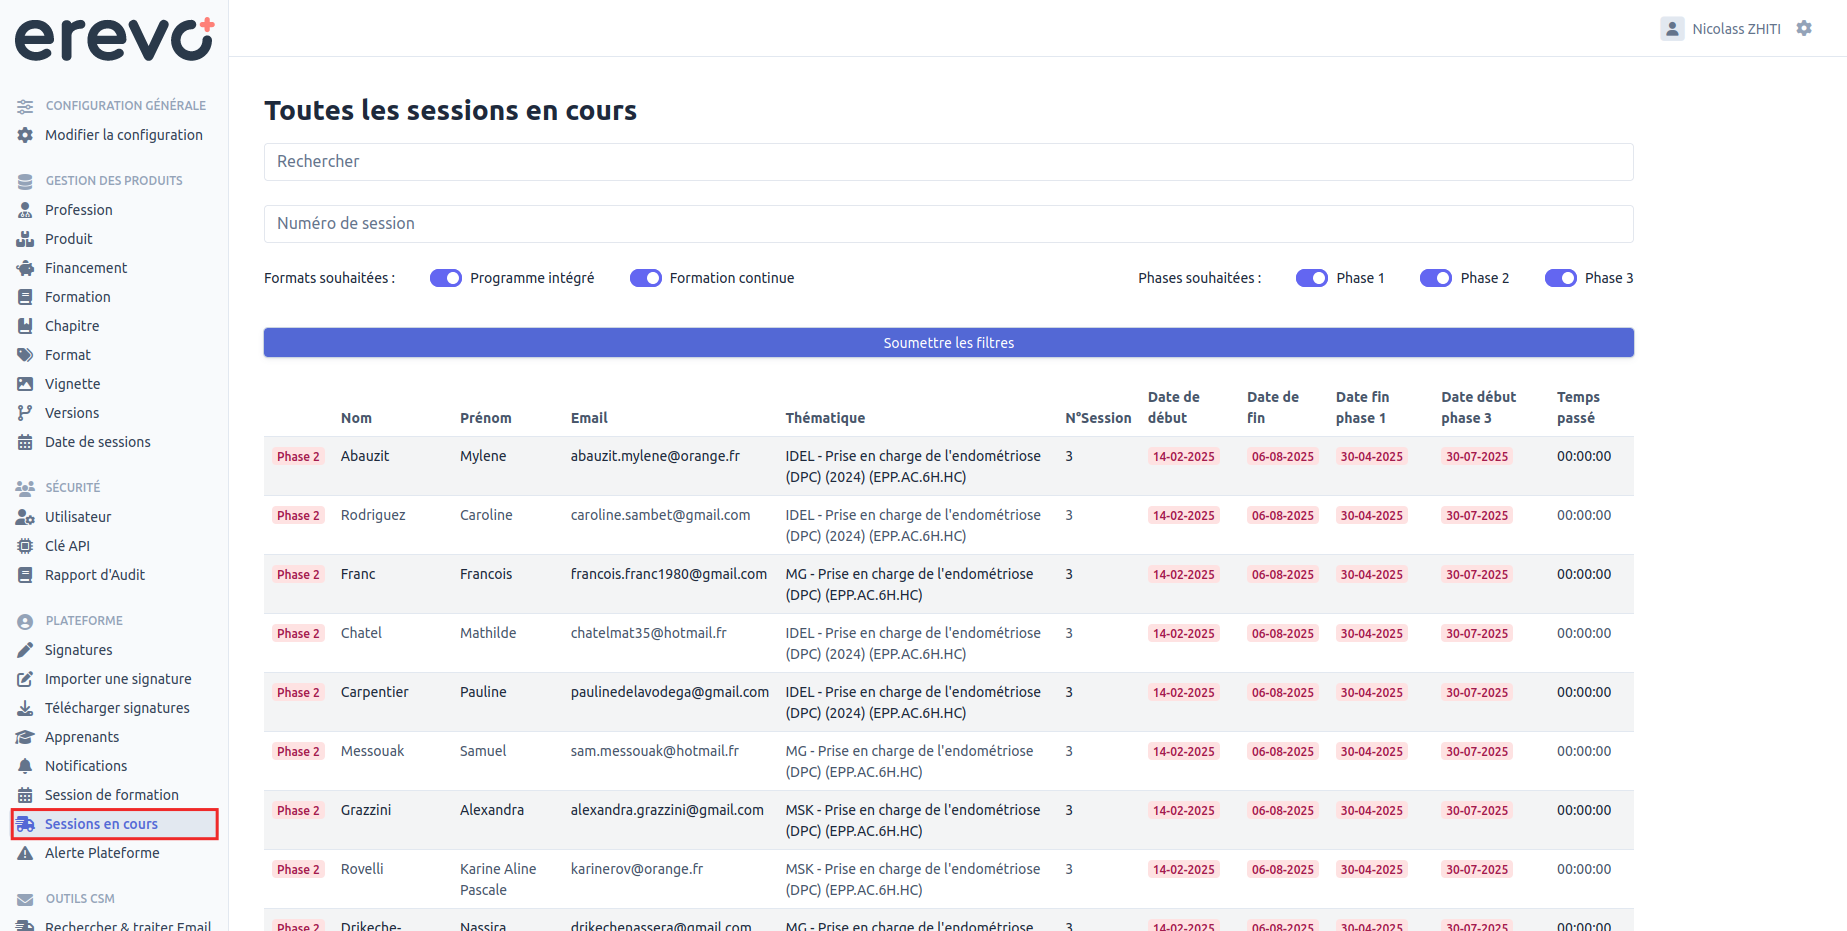Focus the Numéro de session field
Image resolution: width=1847 pixels, height=931 pixels.
949,224
